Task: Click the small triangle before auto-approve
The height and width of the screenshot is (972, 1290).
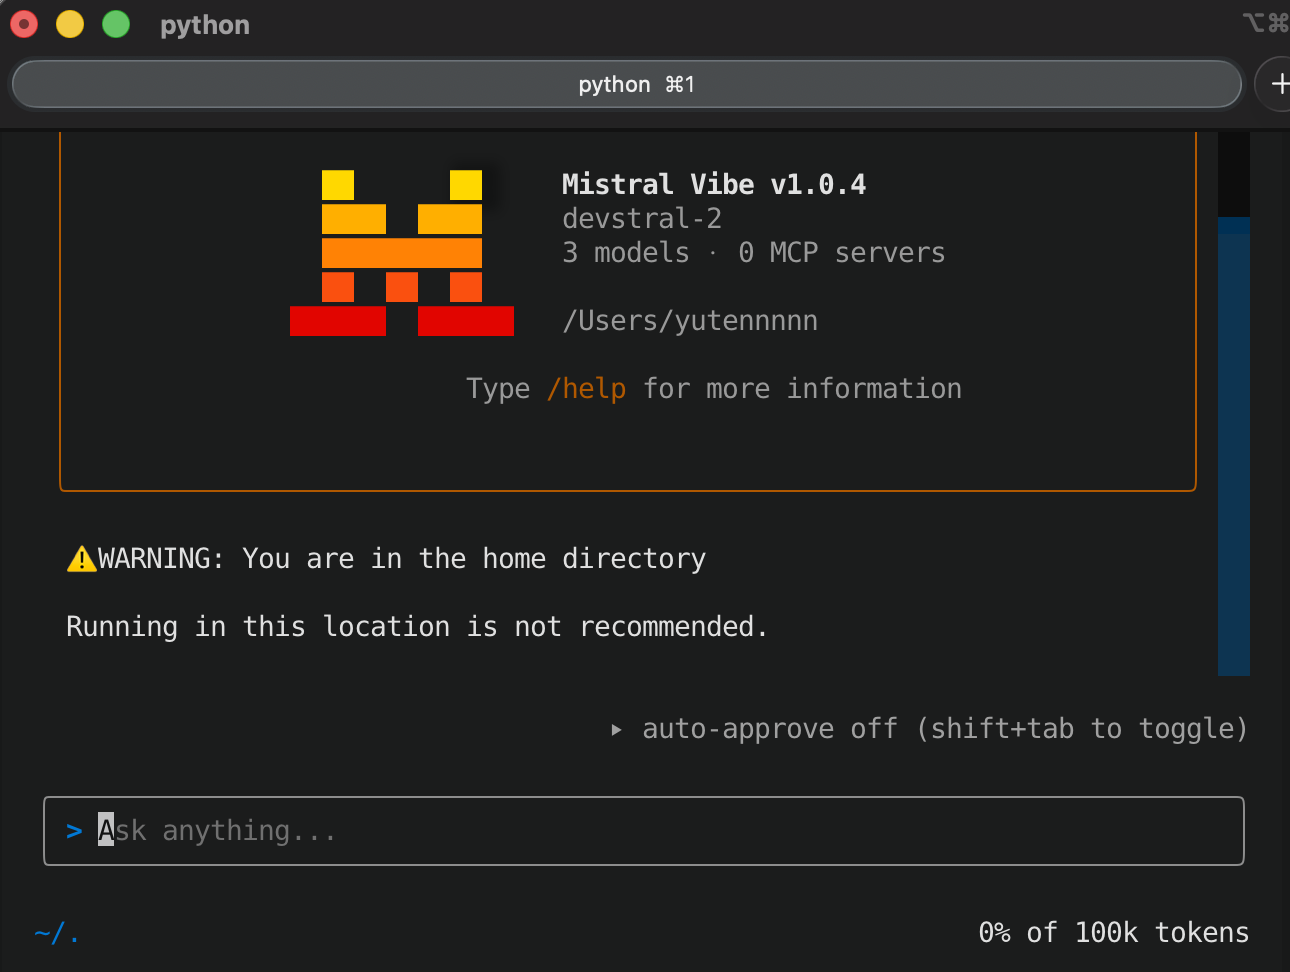Action: coord(616,730)
